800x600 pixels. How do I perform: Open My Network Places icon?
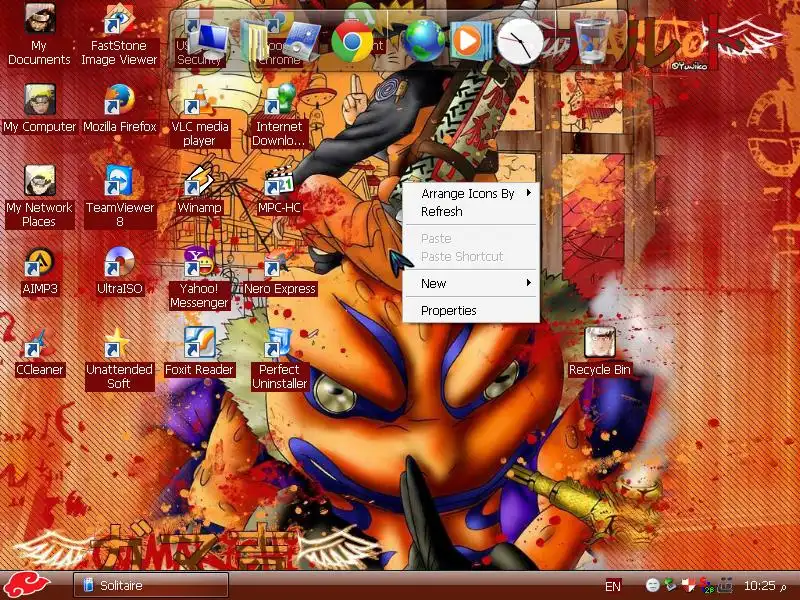click(39, 196)
